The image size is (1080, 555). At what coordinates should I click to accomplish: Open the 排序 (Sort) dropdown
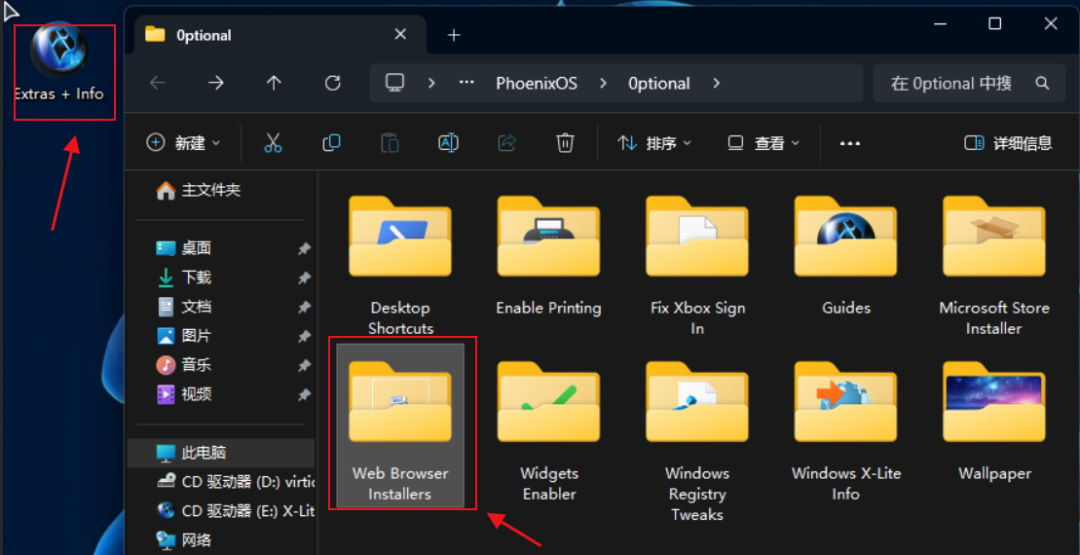click(x=654, y=143)
